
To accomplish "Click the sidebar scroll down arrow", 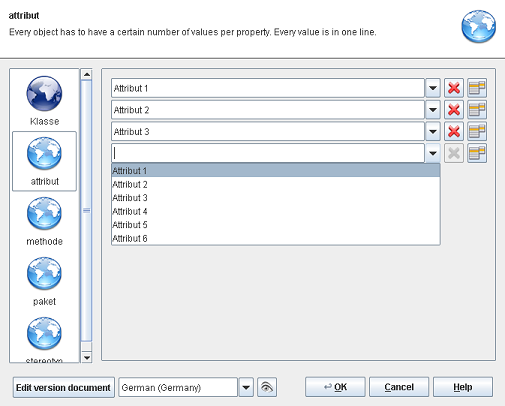I will 87,357.
